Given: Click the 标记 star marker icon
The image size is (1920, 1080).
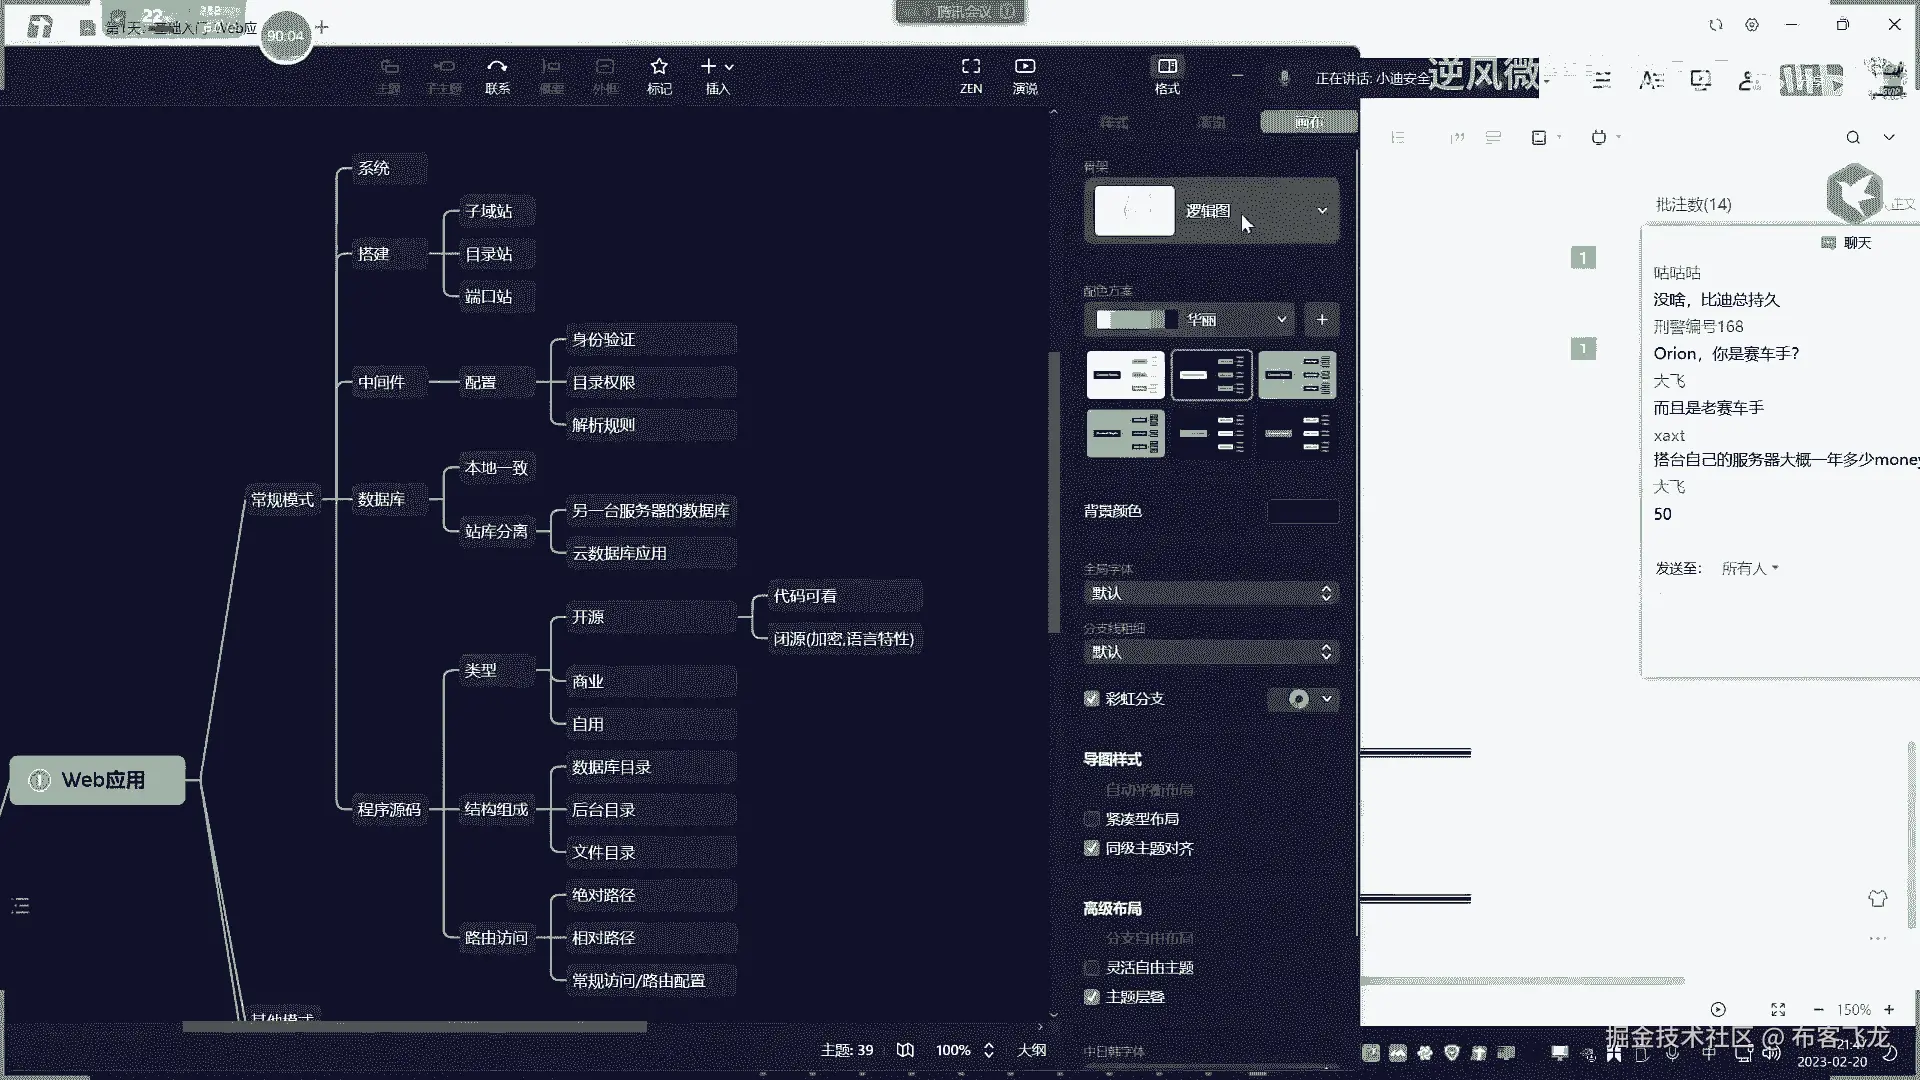Looking at the screenshot, I should pyautogui.click(x=658, y=67).
